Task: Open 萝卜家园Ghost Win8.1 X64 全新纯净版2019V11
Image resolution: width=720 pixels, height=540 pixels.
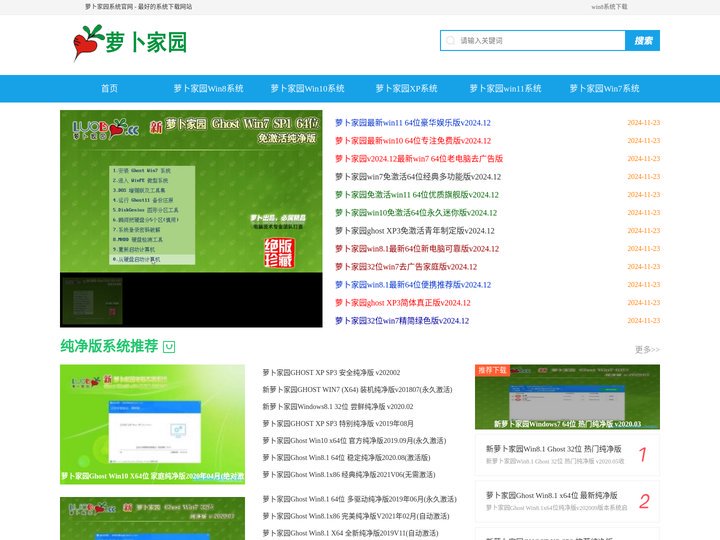Action: pyautogui.click(x=350, y=533)
